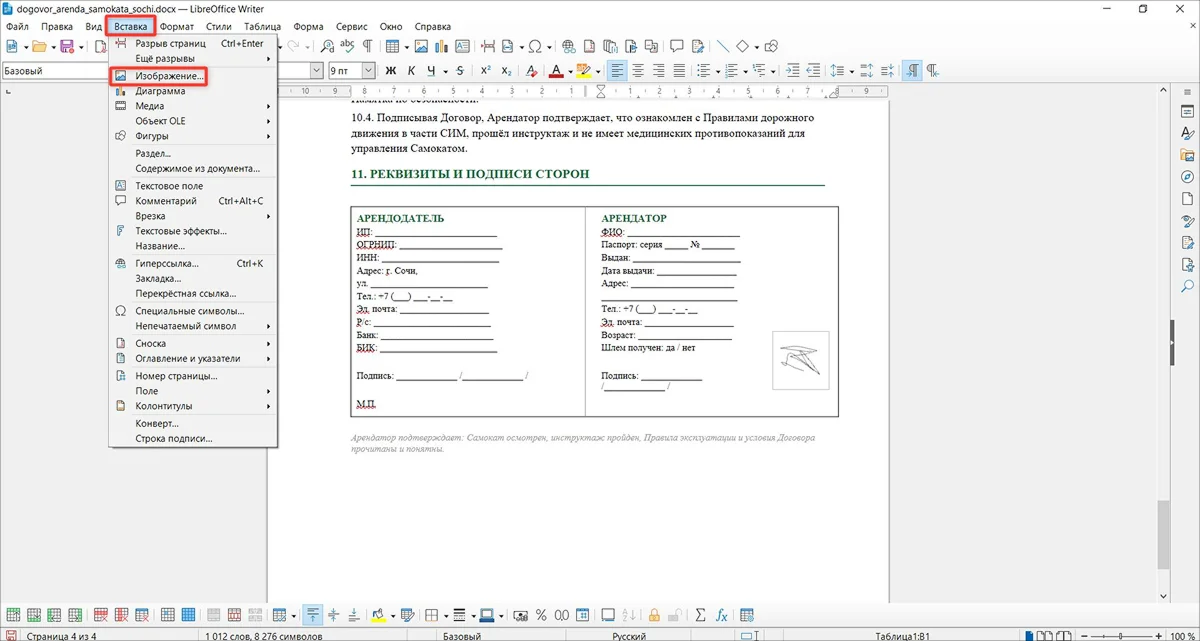Open the sidebar Properties panel icon
This screenshot has width=1200, height=641.
coord(1188,111)
